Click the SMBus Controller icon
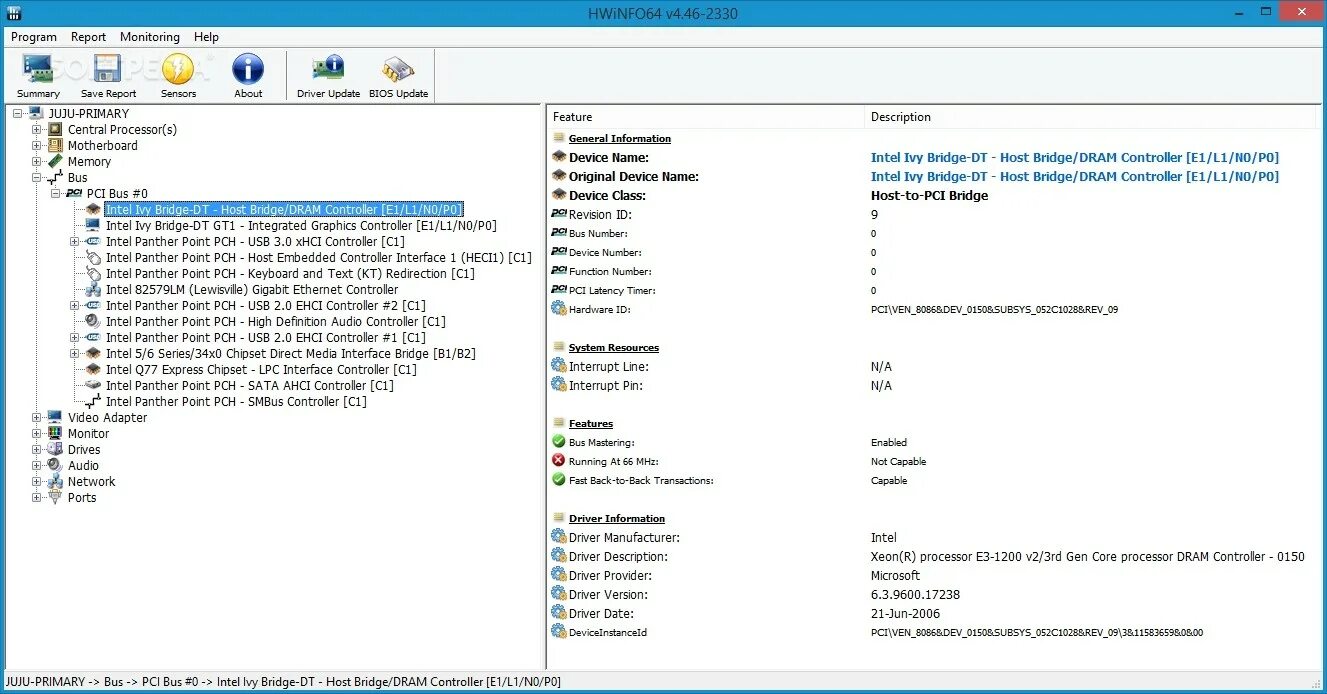This screenshot has width=1327, height=694. tap(93, 401)
